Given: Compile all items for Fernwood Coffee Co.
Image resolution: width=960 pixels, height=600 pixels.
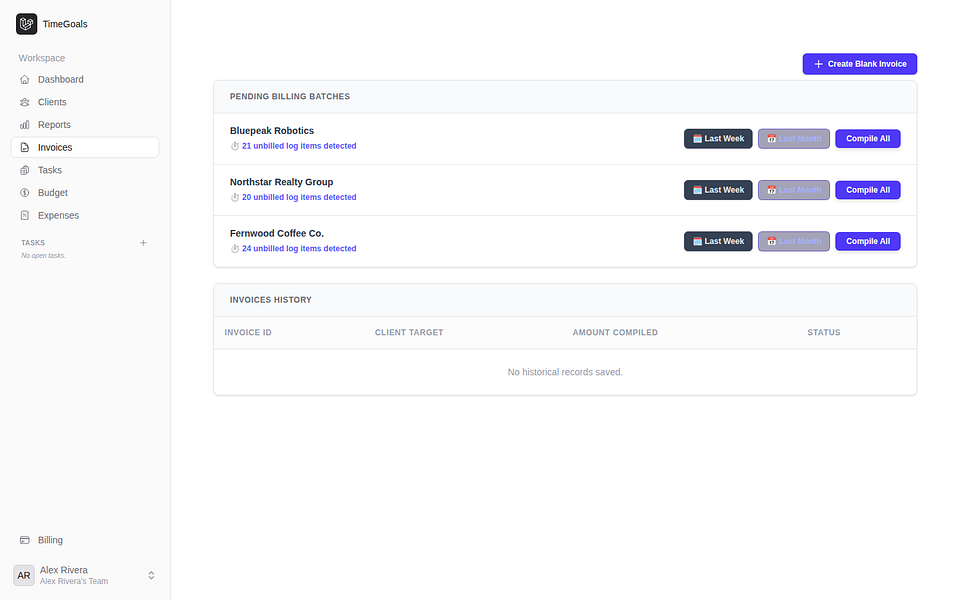Looking at the screenshot, I should 868,242.
